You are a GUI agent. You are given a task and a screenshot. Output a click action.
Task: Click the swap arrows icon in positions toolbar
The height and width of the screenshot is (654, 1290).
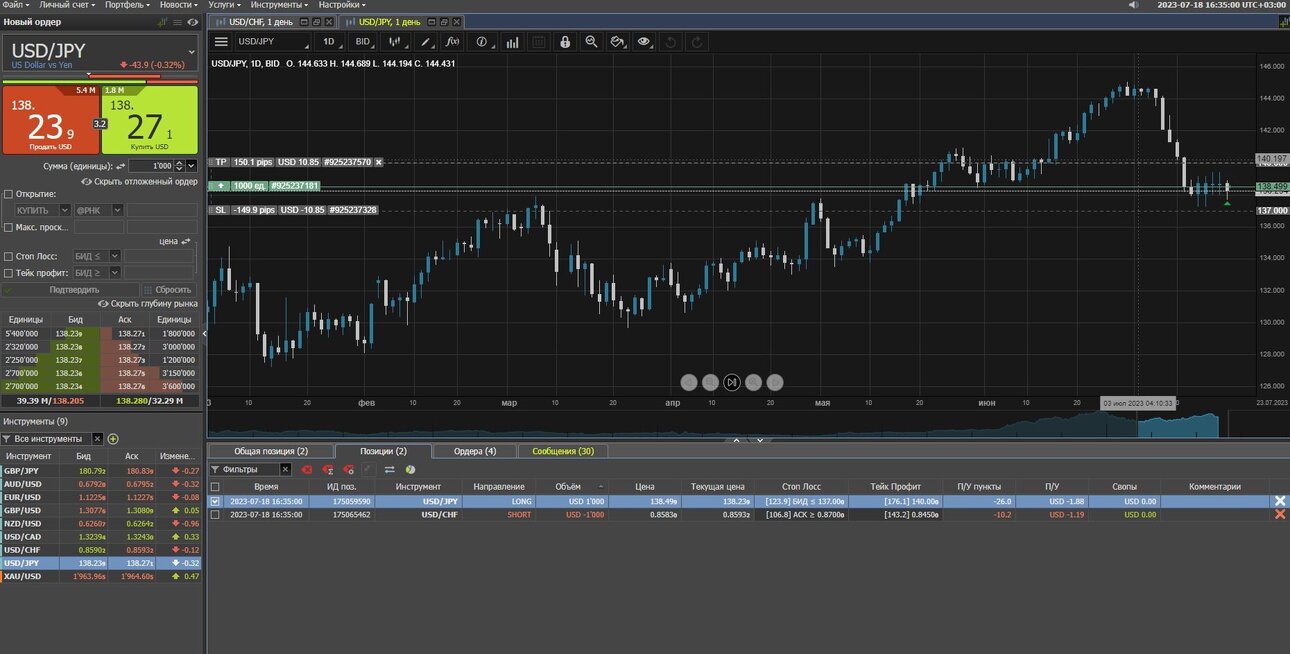tap(390, 469)
